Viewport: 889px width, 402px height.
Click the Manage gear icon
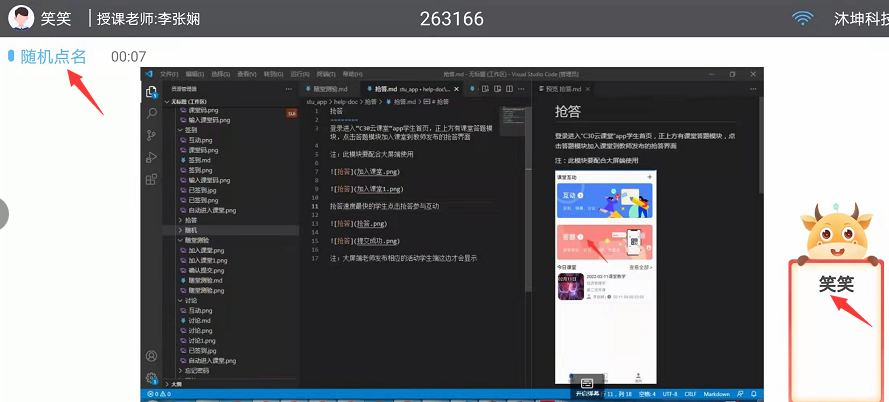[x=152, y=377]
